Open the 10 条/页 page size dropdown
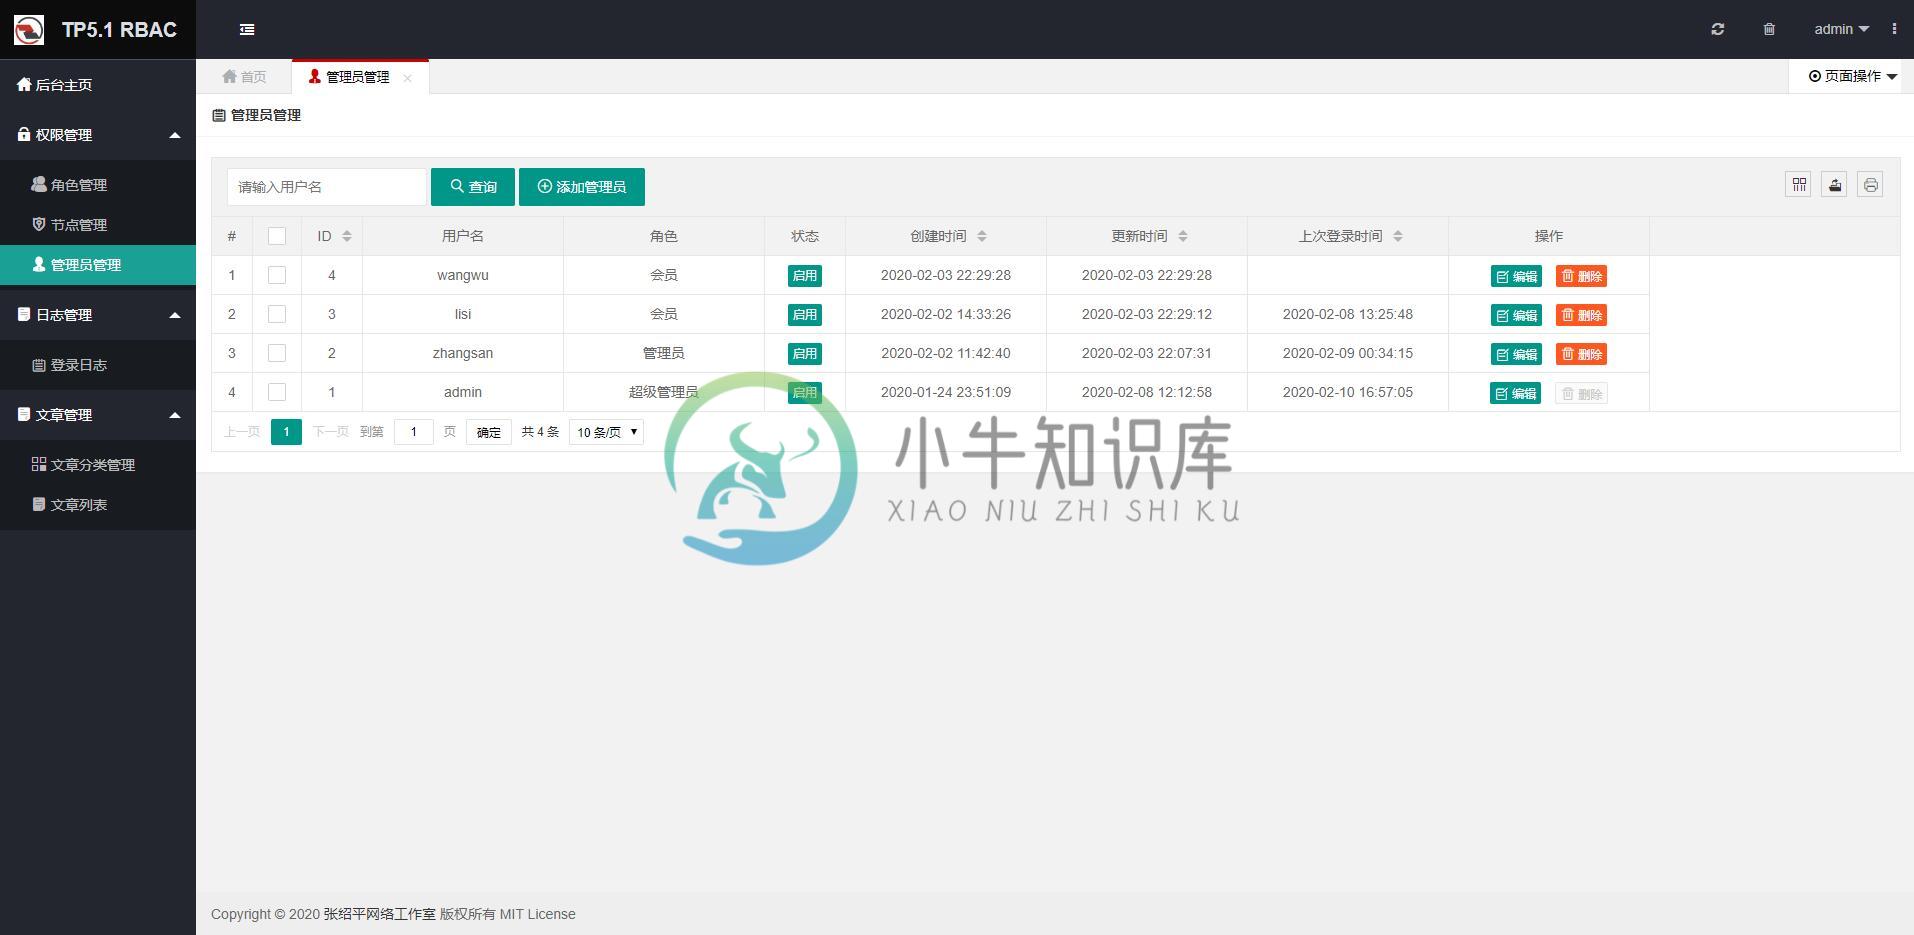The height and width of the screenshot is (935, 1914). (x=606, y=432)
